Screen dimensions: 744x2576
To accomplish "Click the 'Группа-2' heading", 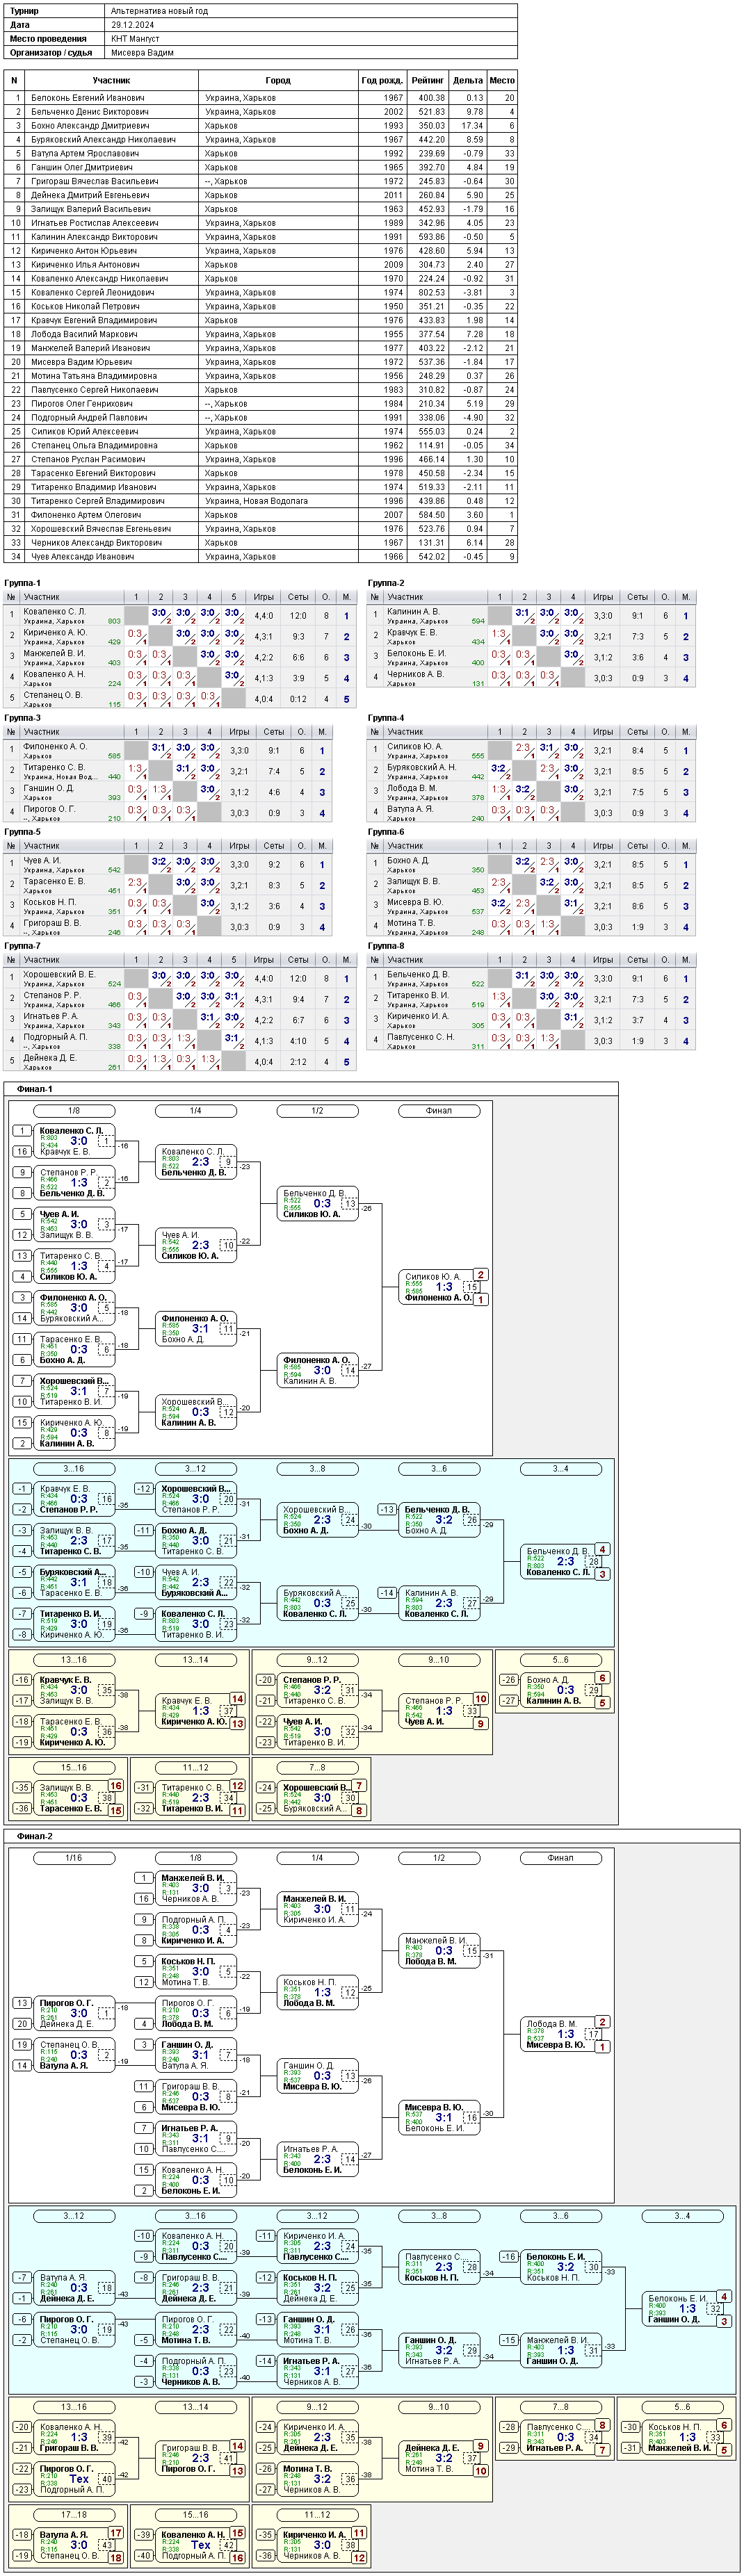I will pos(386,583).
